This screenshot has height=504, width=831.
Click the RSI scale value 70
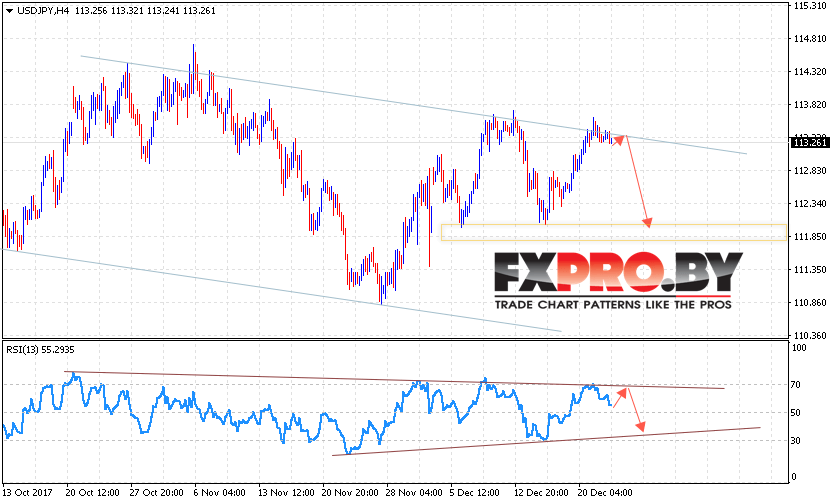(795, 385)
